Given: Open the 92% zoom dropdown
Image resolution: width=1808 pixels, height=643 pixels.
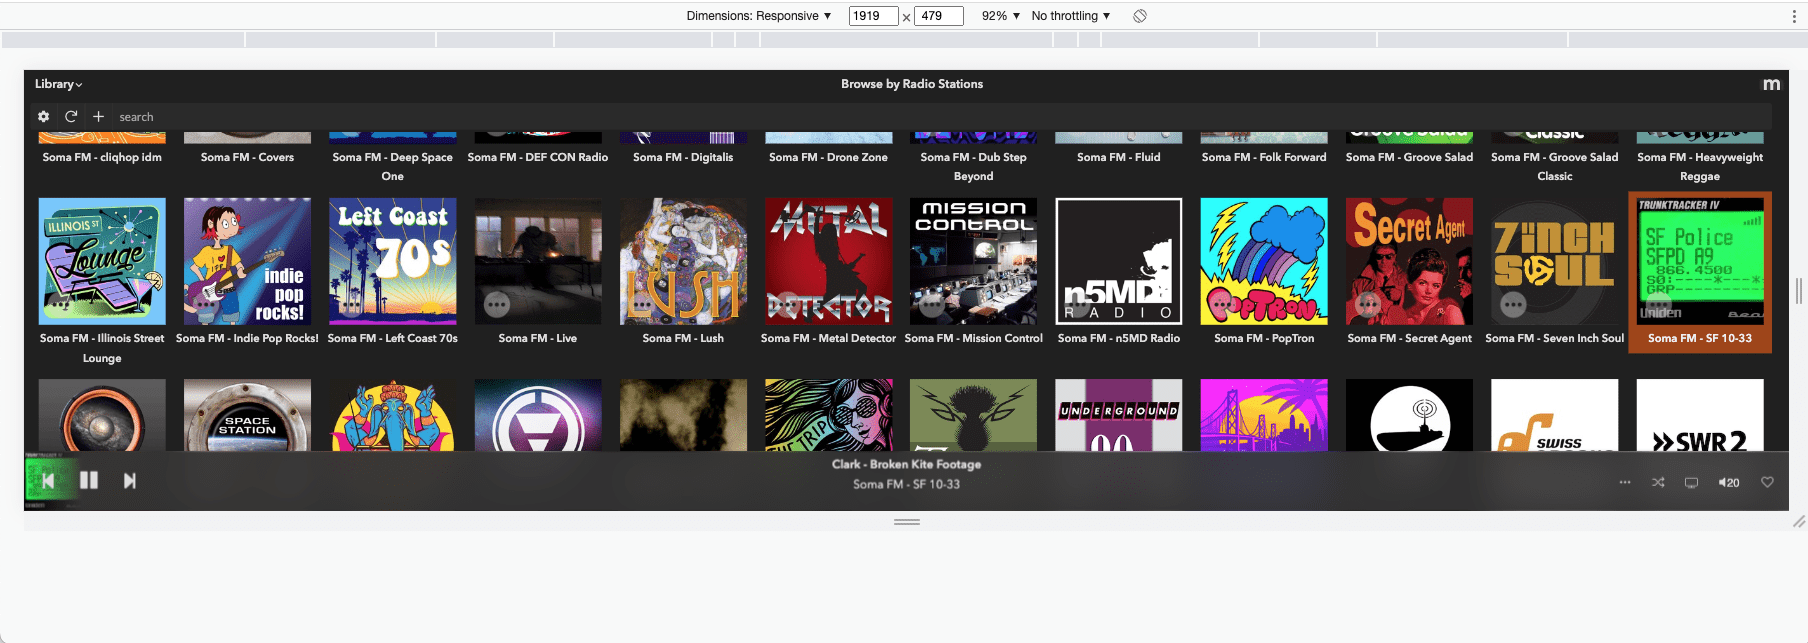Looking at the screenshot, I should pos(1000,16).
